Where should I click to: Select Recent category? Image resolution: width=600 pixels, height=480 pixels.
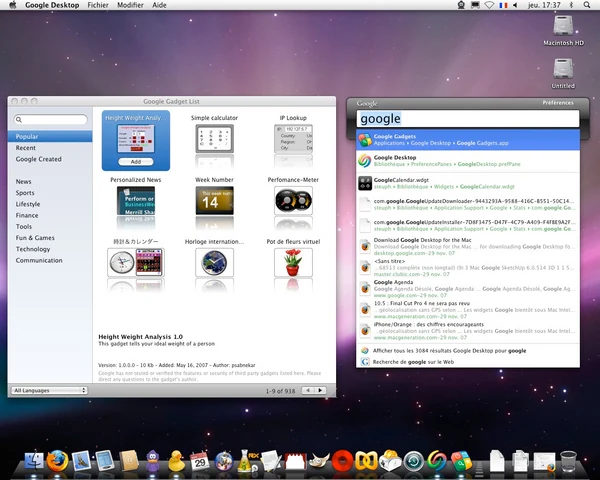(x=50, y=148)
